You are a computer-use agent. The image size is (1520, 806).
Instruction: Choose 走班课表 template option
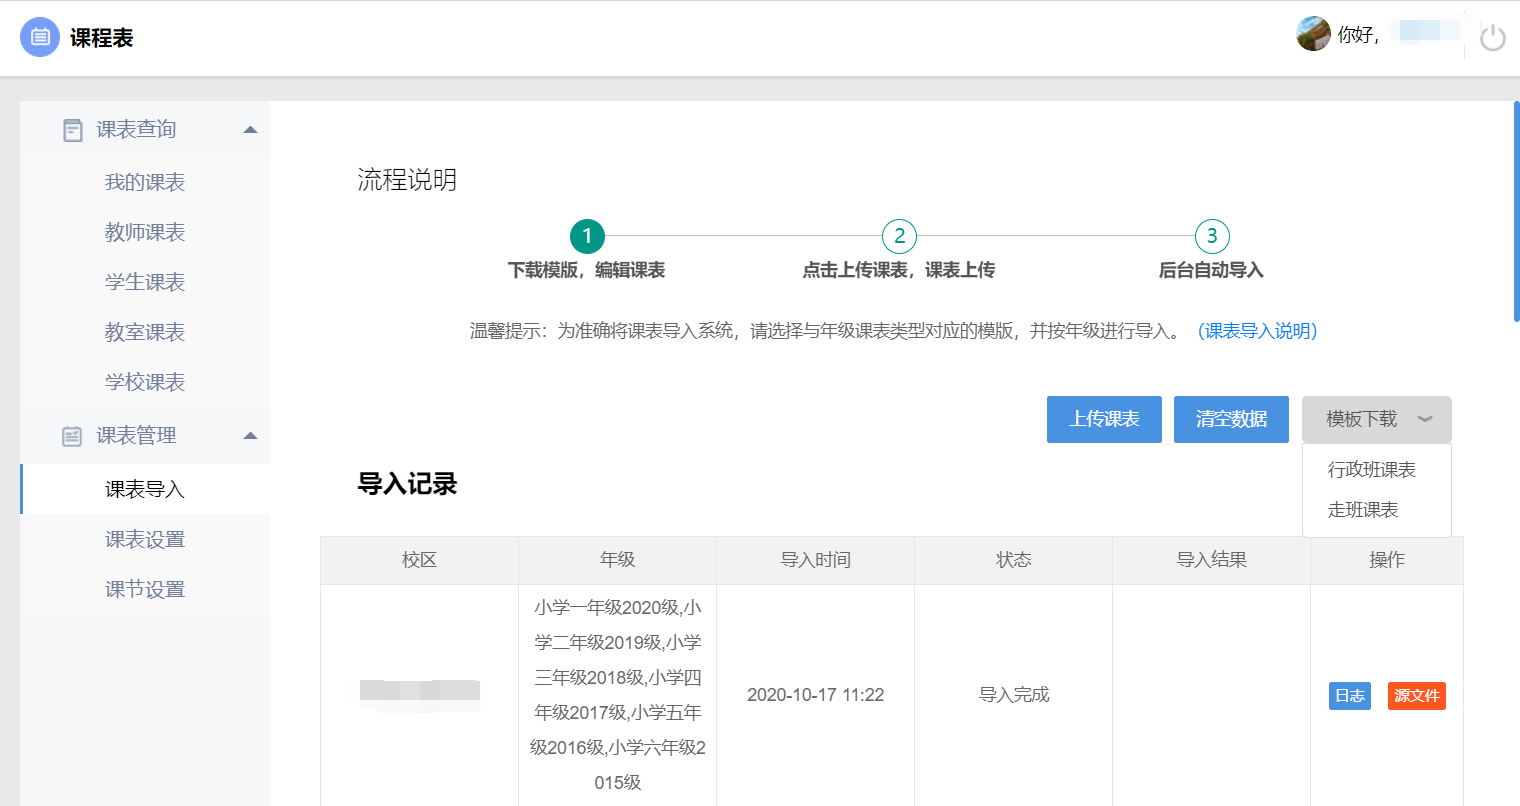1363,510
